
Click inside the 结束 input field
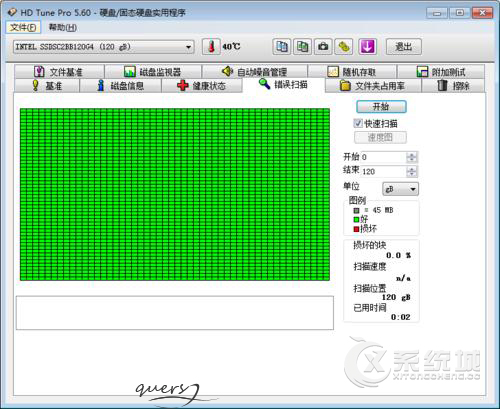[384, 172]
